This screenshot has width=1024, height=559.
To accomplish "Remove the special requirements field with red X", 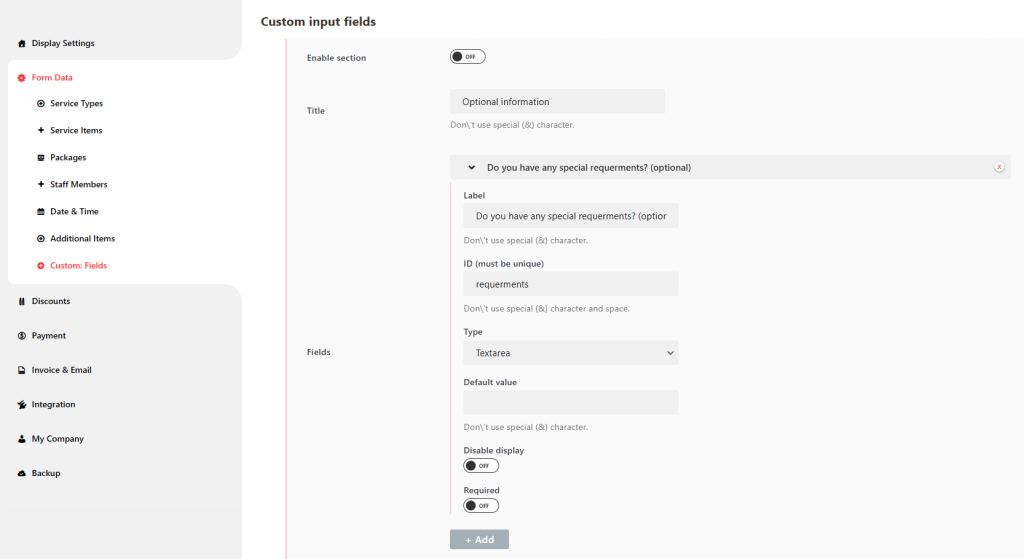I will [x=998, y=167].
